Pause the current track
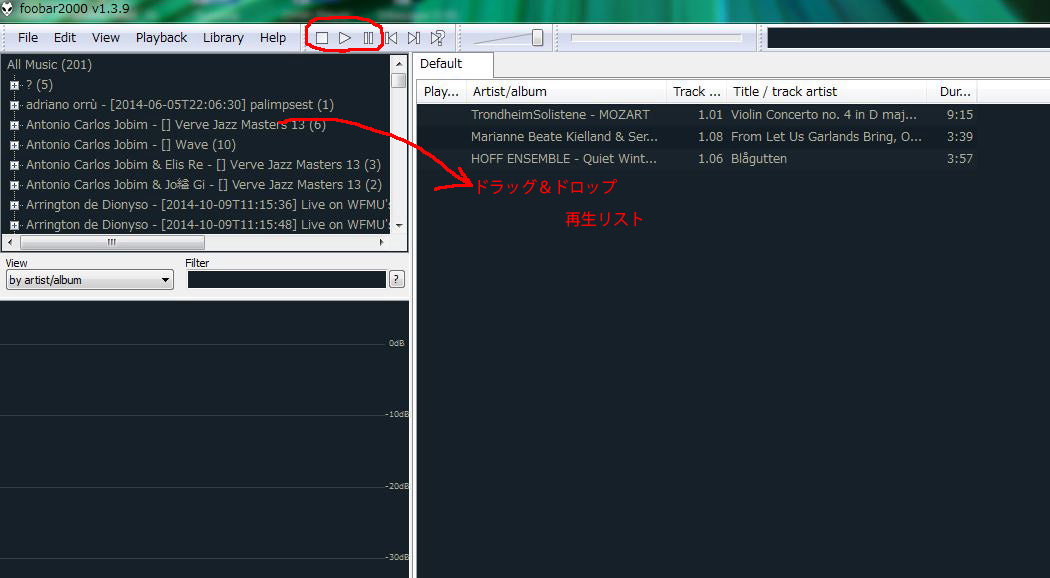The height and width of the screenshot is (578, 1050). click(x=368, y=38)
